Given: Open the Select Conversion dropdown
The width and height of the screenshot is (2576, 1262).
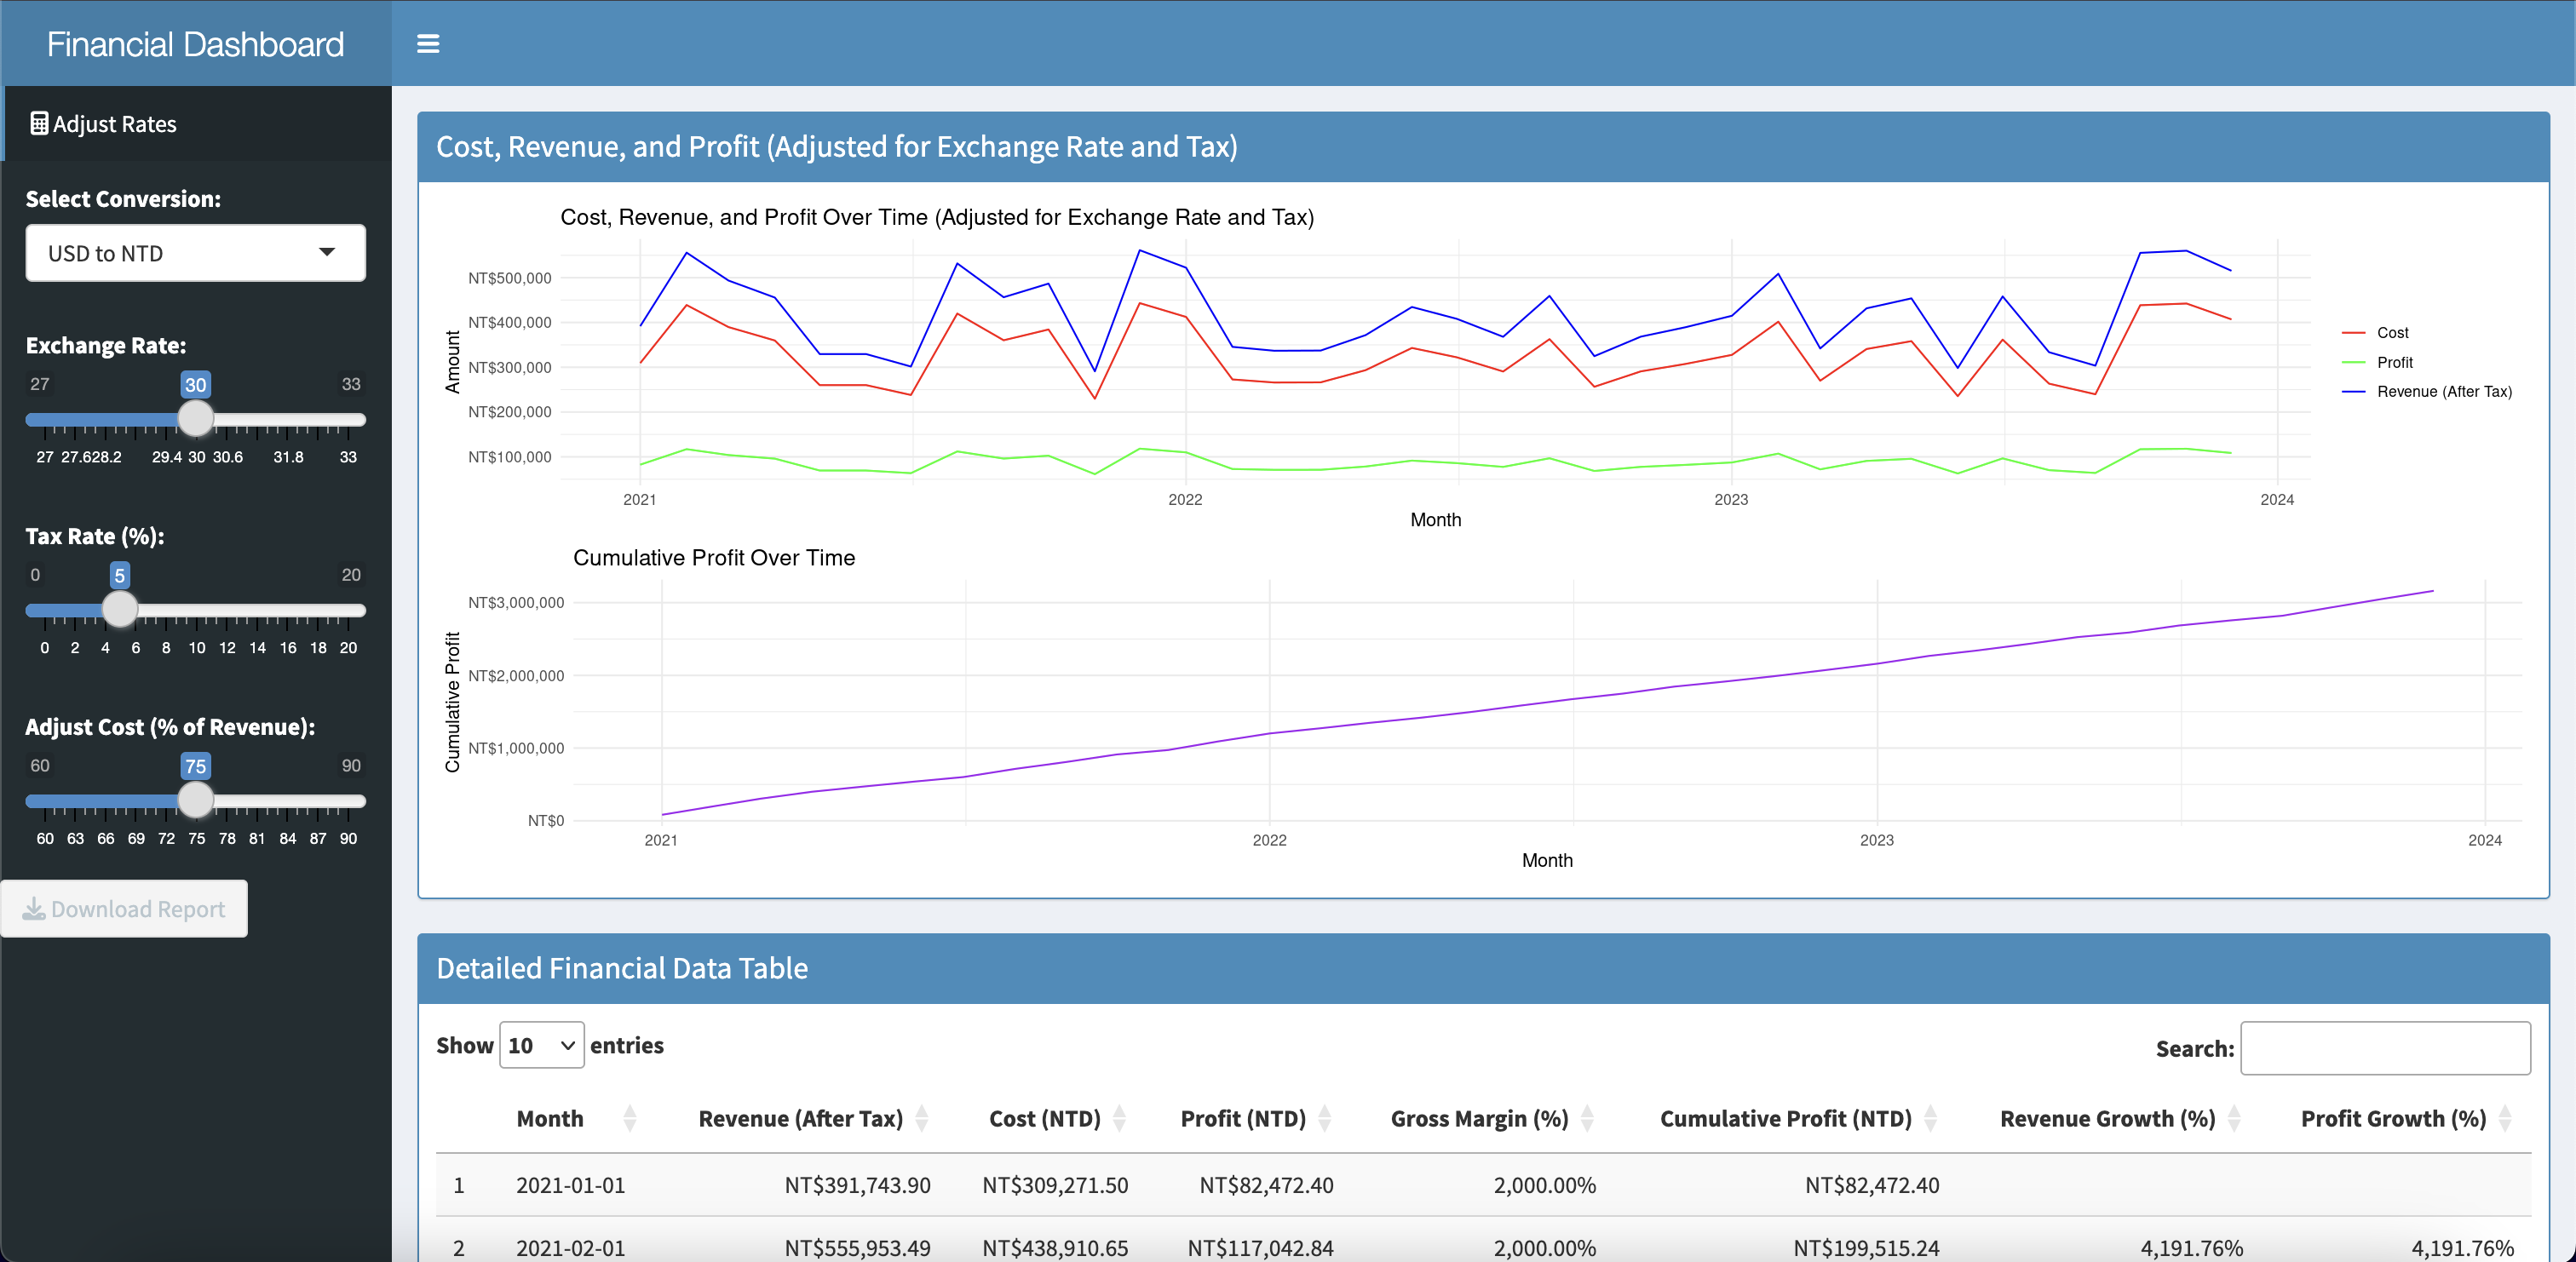Looking at the screenshot, I should click(x=195, y=253).
